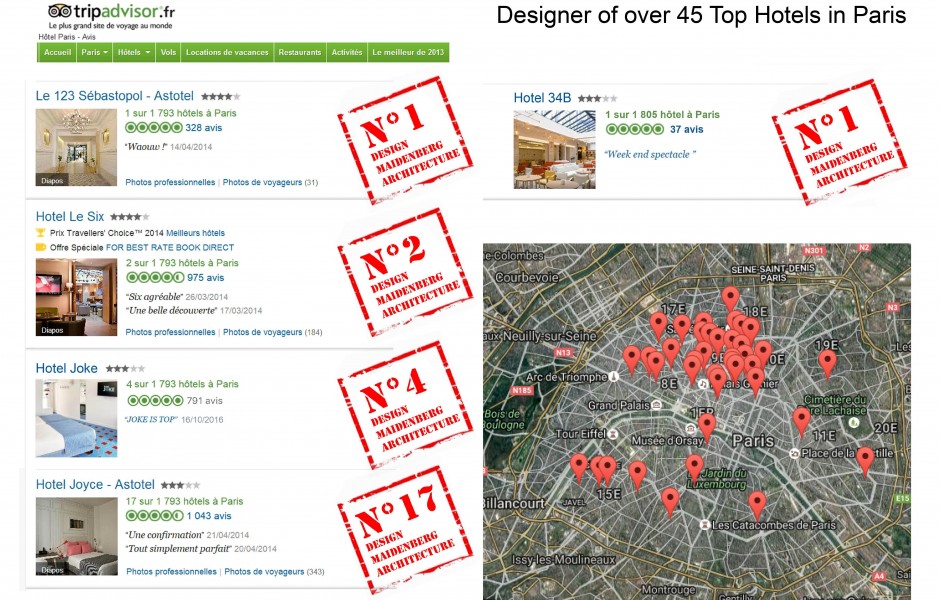
Task: Click the map pin on Jardin du Luxembourg
Action: [694, 468]
